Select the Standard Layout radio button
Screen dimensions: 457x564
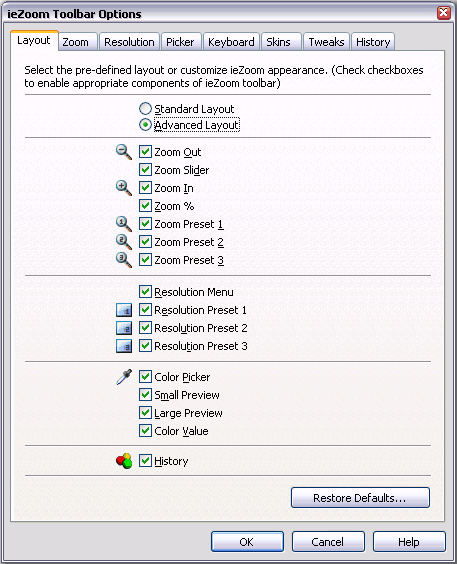[x=145, y=109]
